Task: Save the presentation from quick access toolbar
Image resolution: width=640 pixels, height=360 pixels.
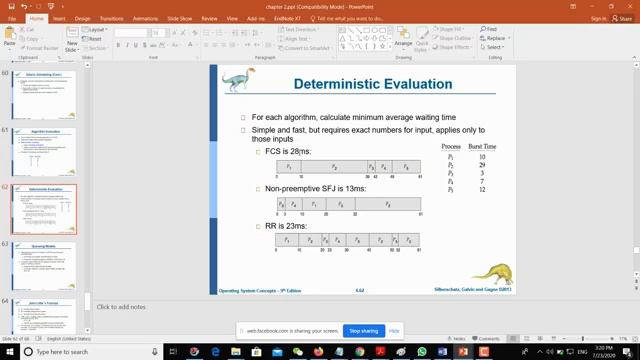Action: point(11,7)
